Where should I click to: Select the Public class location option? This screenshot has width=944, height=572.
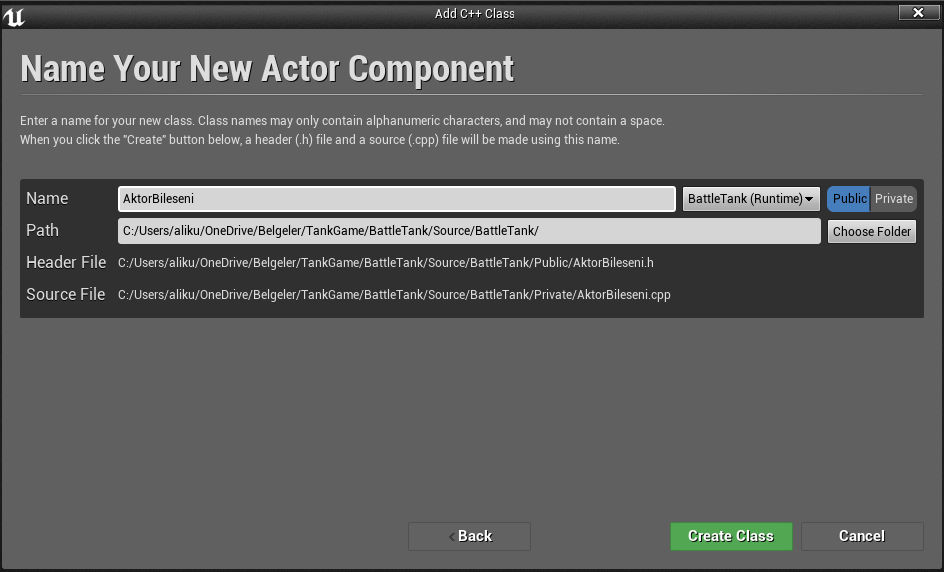tap(849, 199)
